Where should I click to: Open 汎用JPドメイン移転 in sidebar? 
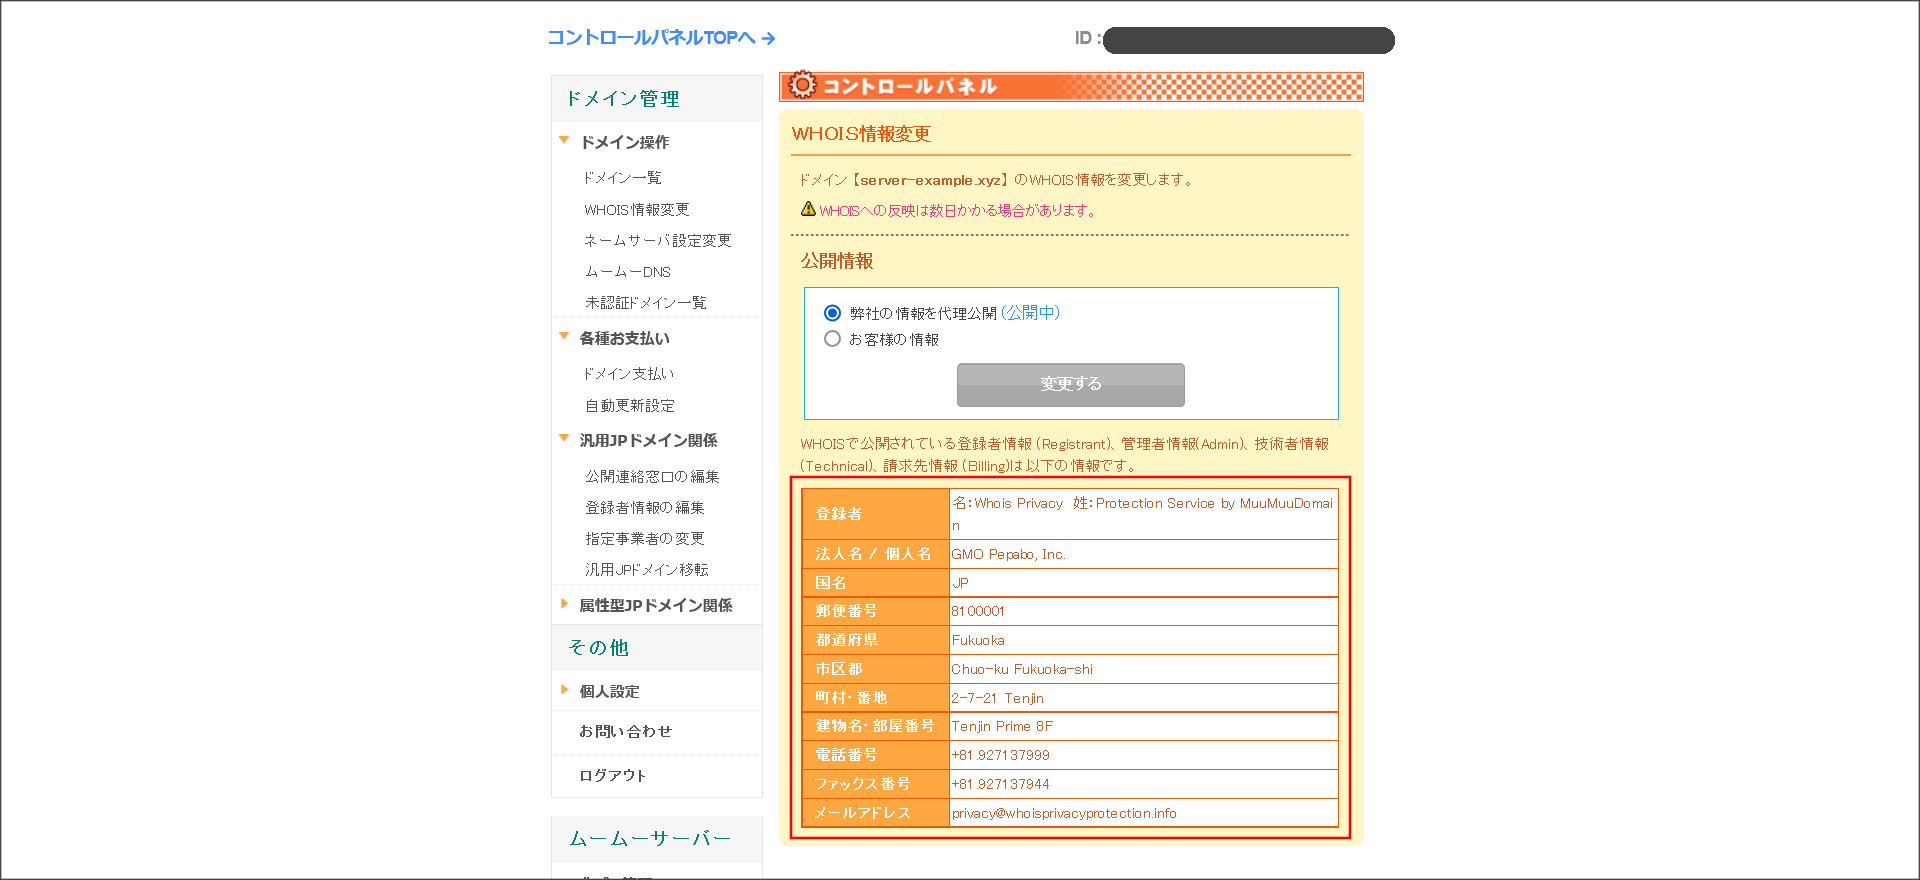[x=646, y=569]
